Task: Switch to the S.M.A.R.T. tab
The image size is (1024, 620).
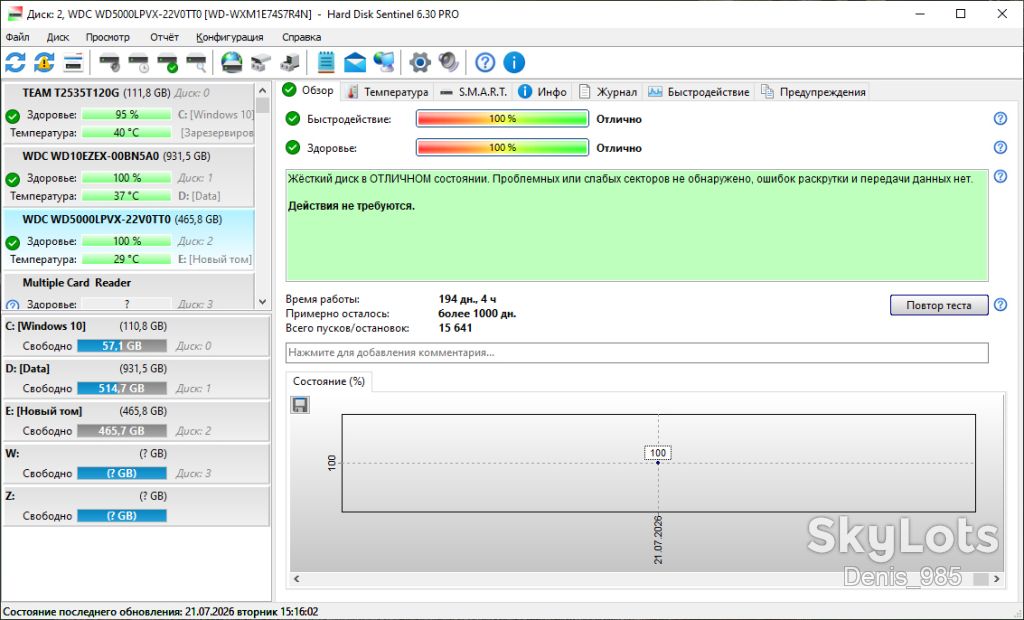Action: (x=473, y=92)
